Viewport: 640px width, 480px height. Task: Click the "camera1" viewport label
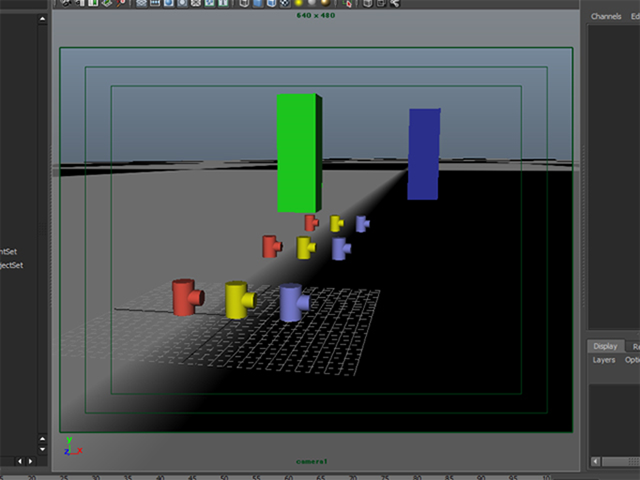point(311,462)
